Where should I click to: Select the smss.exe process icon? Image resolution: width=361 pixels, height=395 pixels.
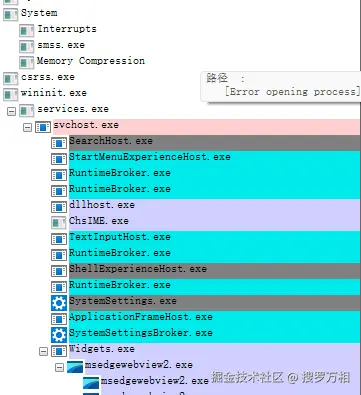click(x=26, y=46)
